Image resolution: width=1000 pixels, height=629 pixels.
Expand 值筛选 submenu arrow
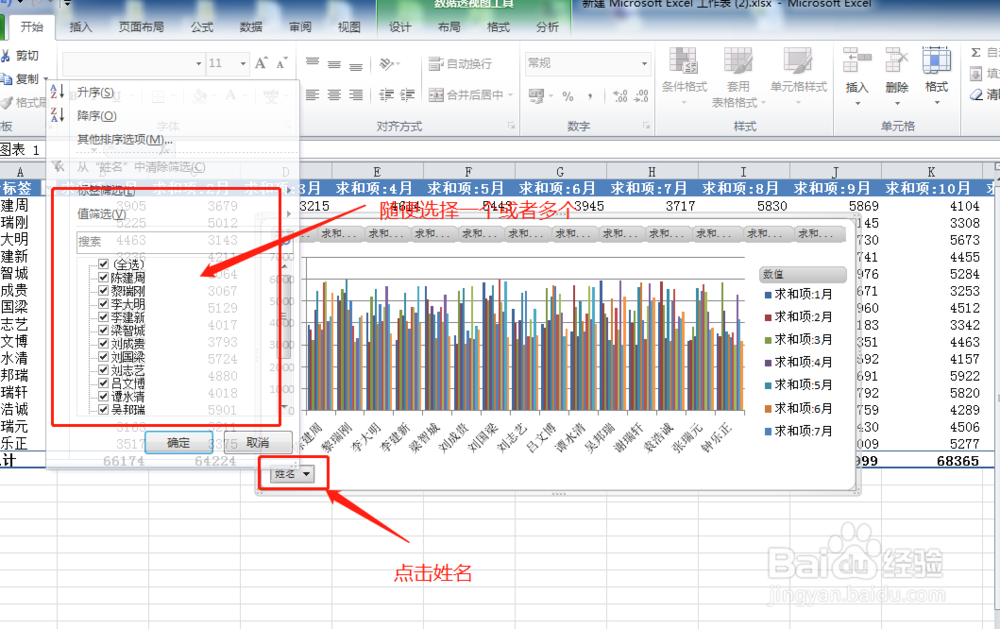pos(289,214)
